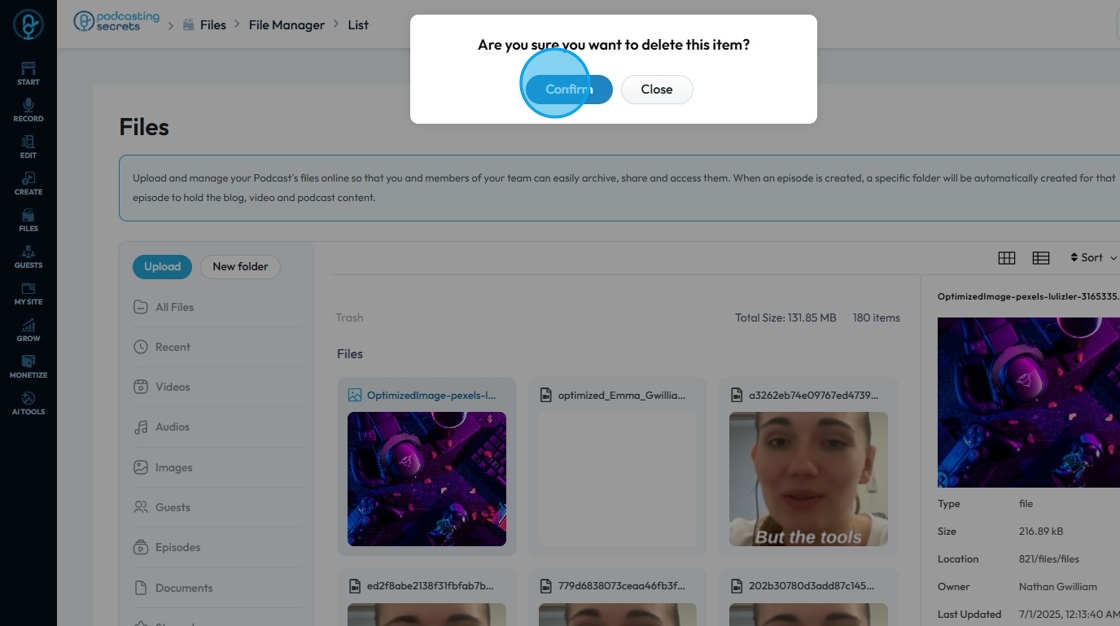1120x626 pixels.
Task: Confirm deleting the item
Action: (x=569, y=89)
